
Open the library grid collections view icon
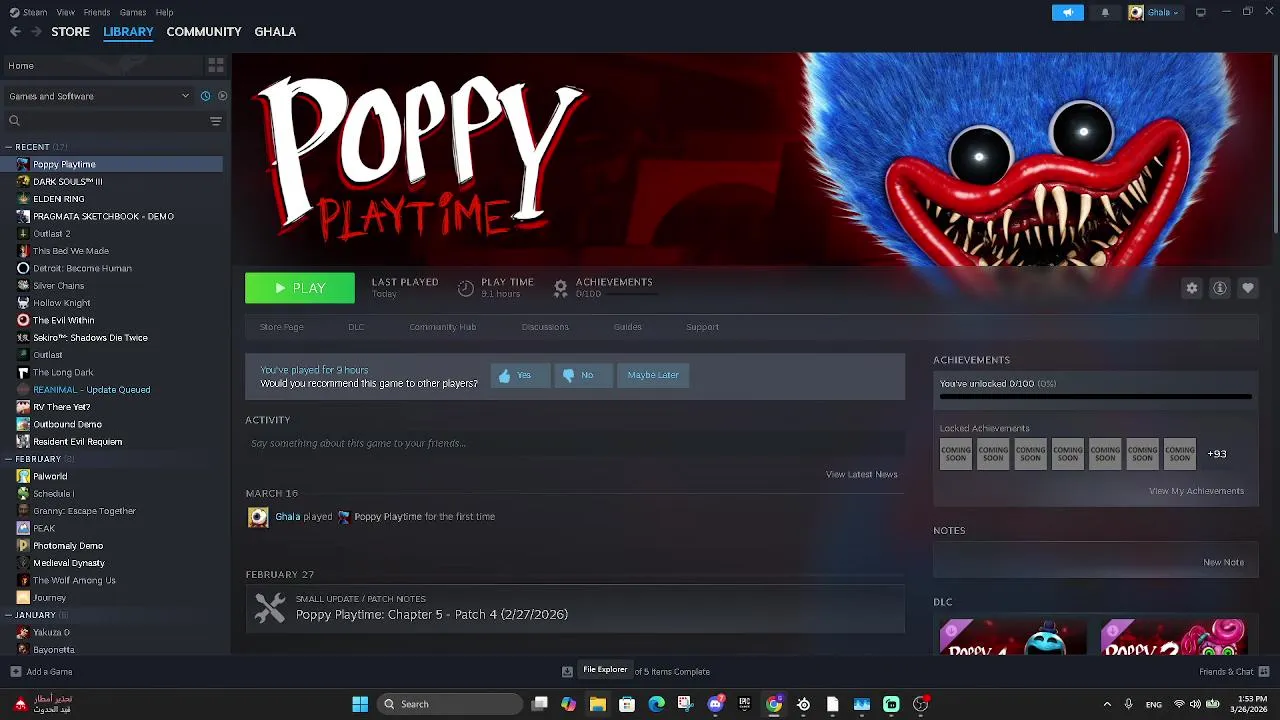coord(216,66)
